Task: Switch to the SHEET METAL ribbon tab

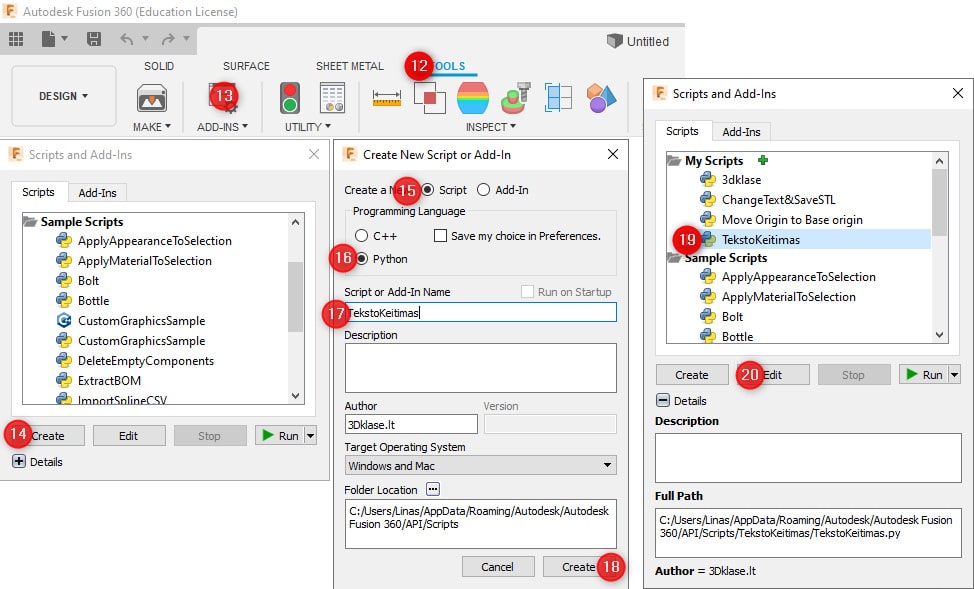Action: (350, 66)
